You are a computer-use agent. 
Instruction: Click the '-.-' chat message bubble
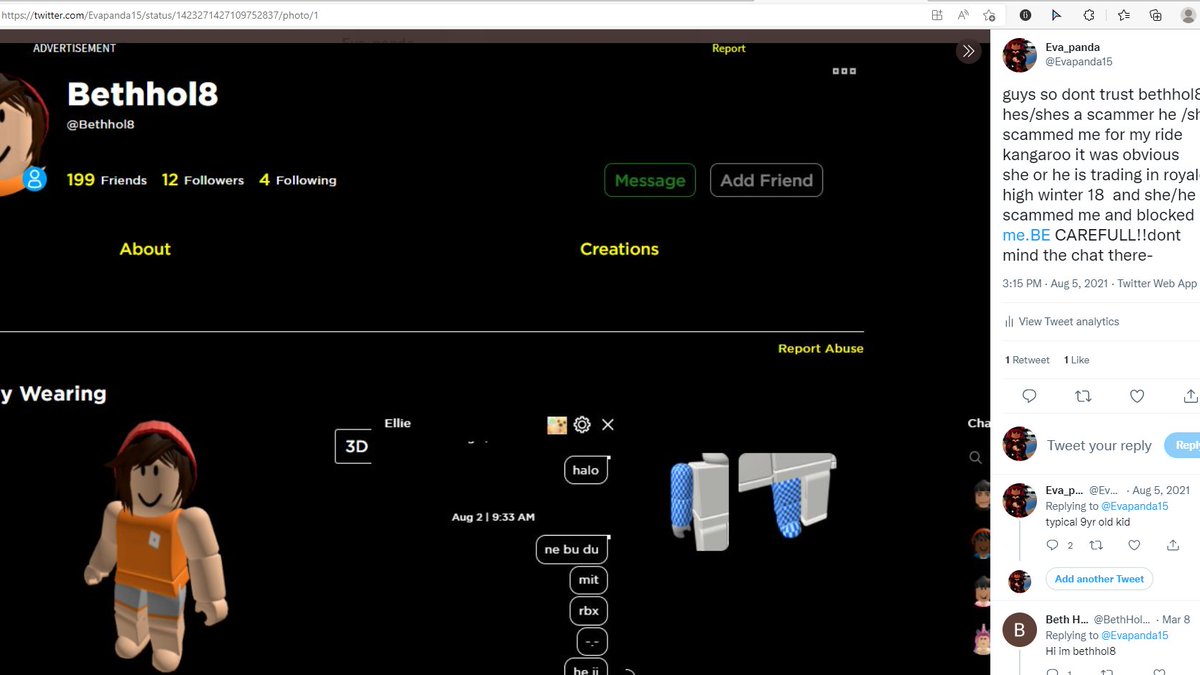pyautogui.click(x=592, y=641)
